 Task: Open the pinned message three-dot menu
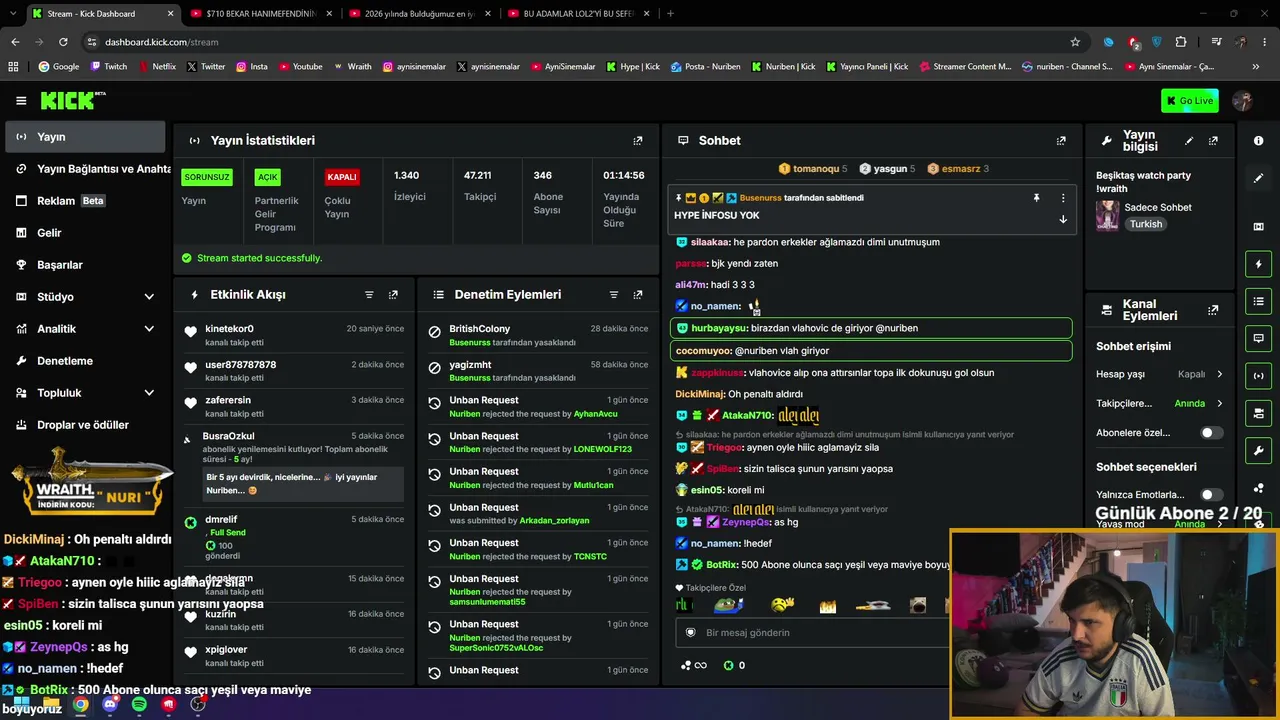tap(1063, 198)
